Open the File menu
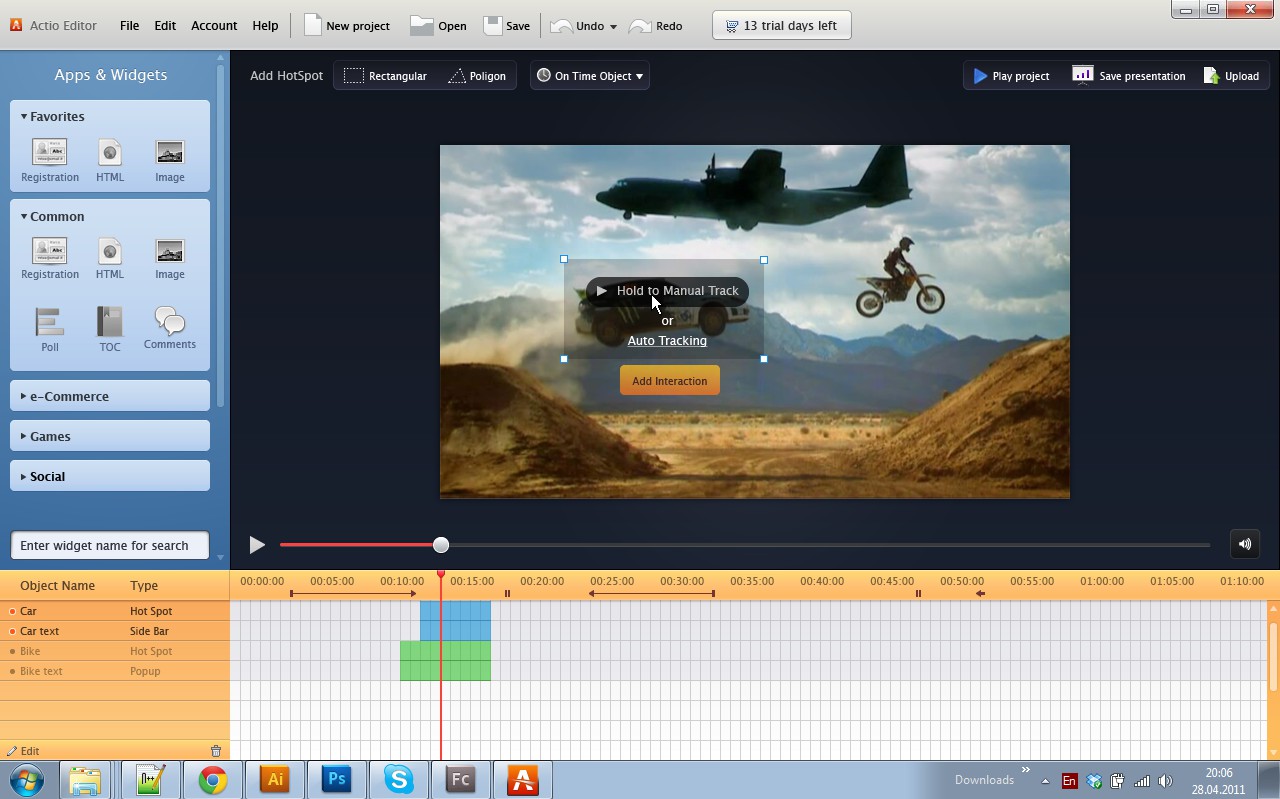Viewport: 1280px width, 799px height. 130,26
